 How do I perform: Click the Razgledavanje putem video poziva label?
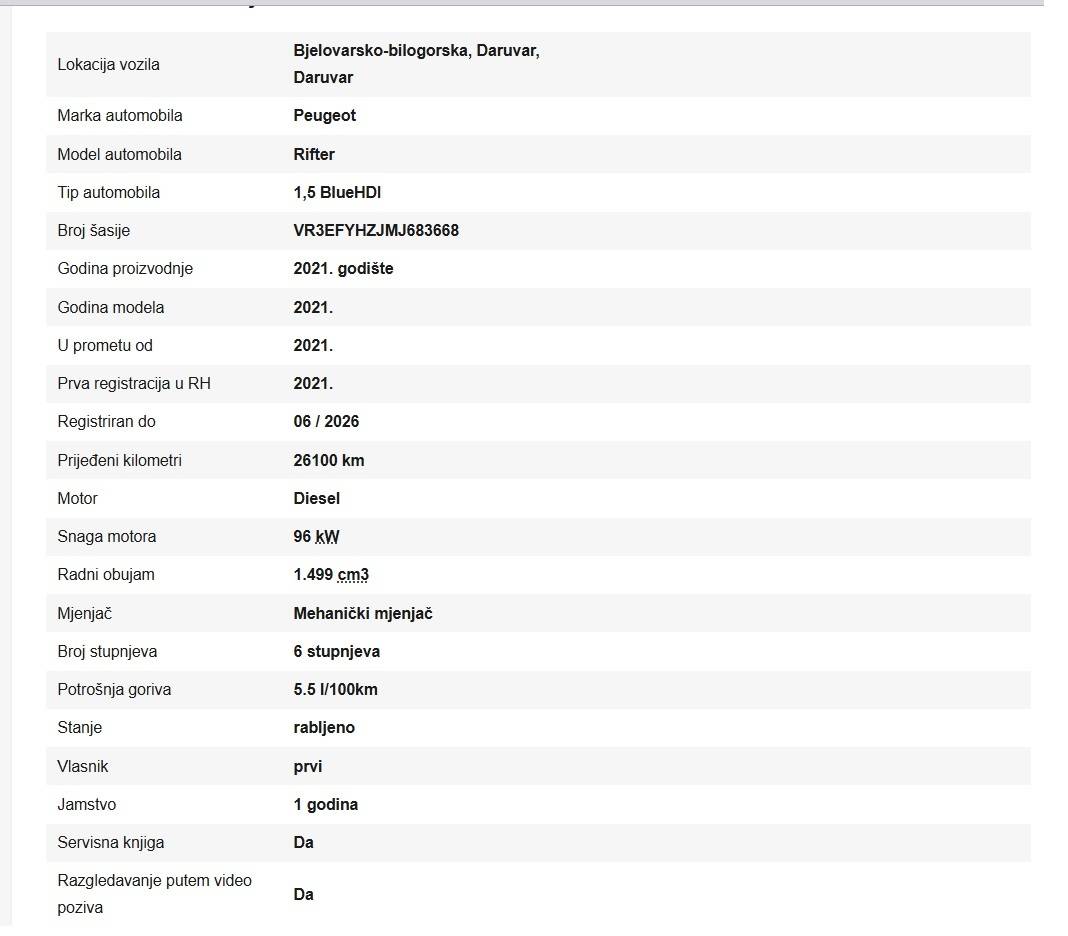[x=154, y=894]
